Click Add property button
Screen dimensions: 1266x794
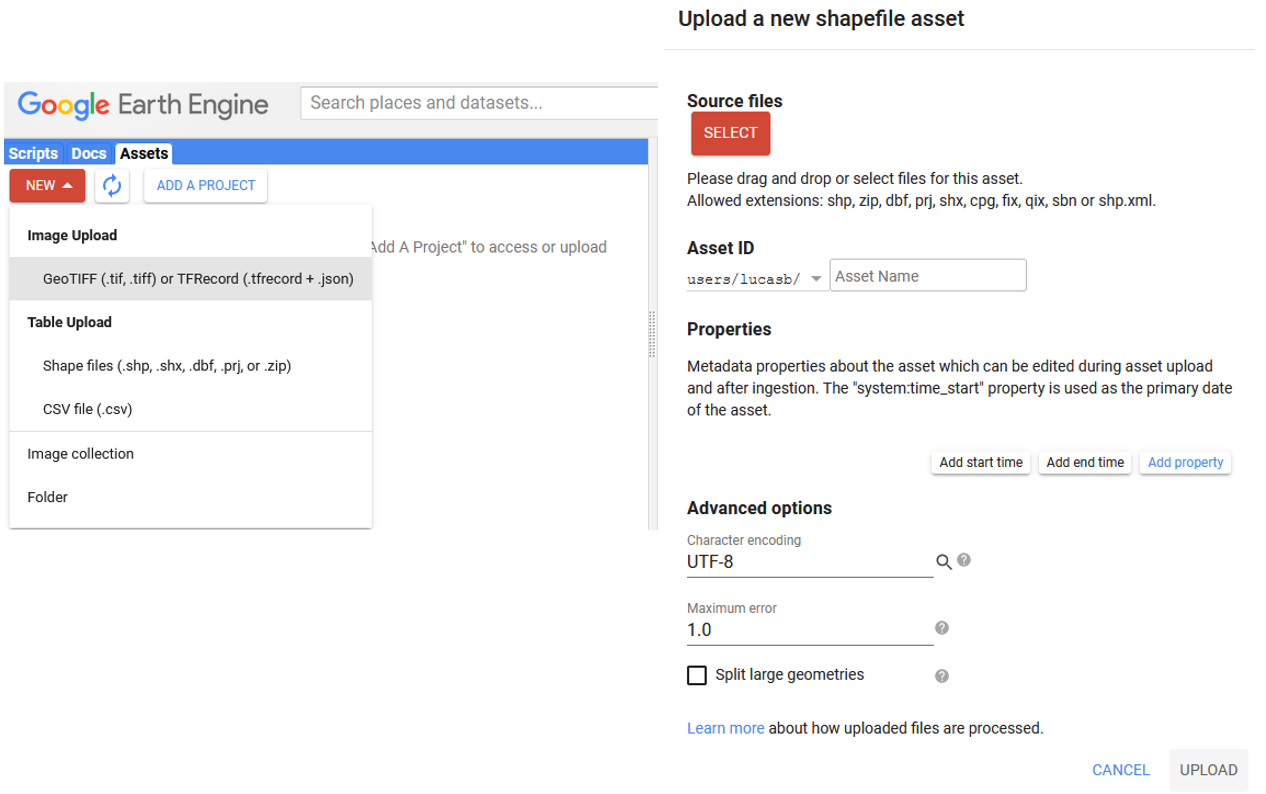point(1185,462)
